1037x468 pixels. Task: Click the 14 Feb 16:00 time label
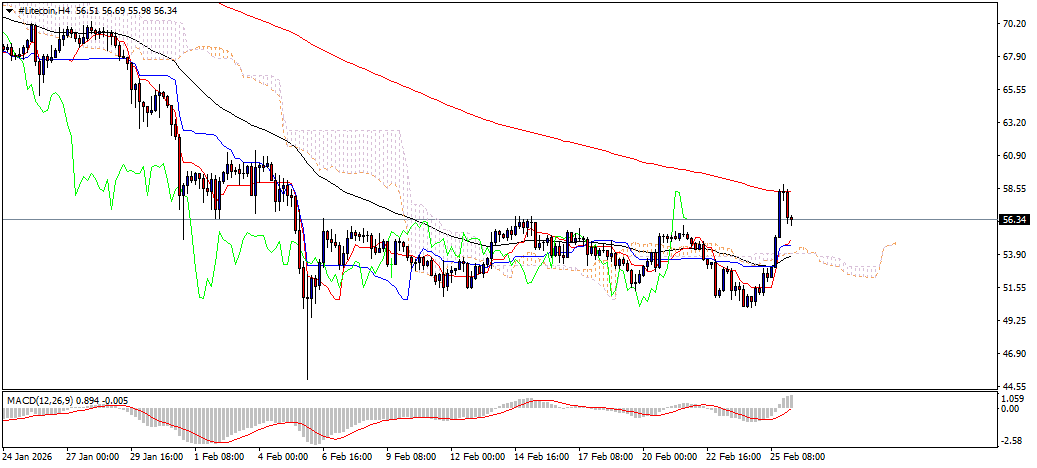point(542,457)
